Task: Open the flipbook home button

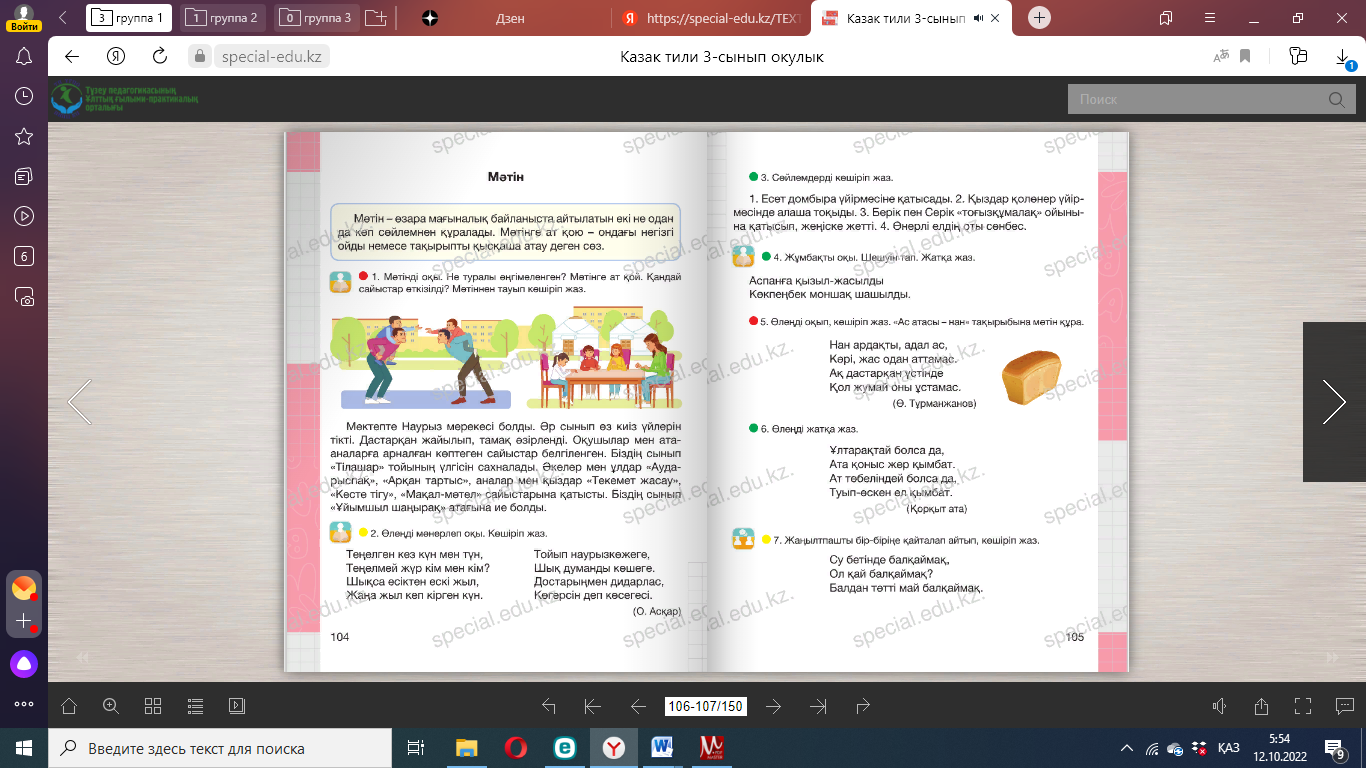Action: (x=69, y=706)
